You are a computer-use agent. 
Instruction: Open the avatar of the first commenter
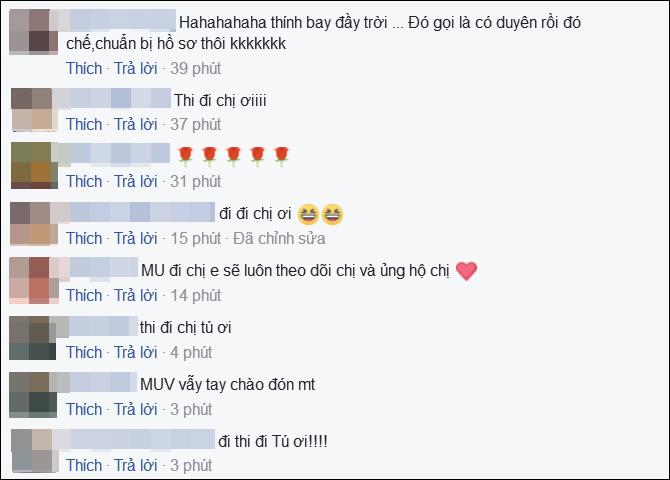[33, 32]
